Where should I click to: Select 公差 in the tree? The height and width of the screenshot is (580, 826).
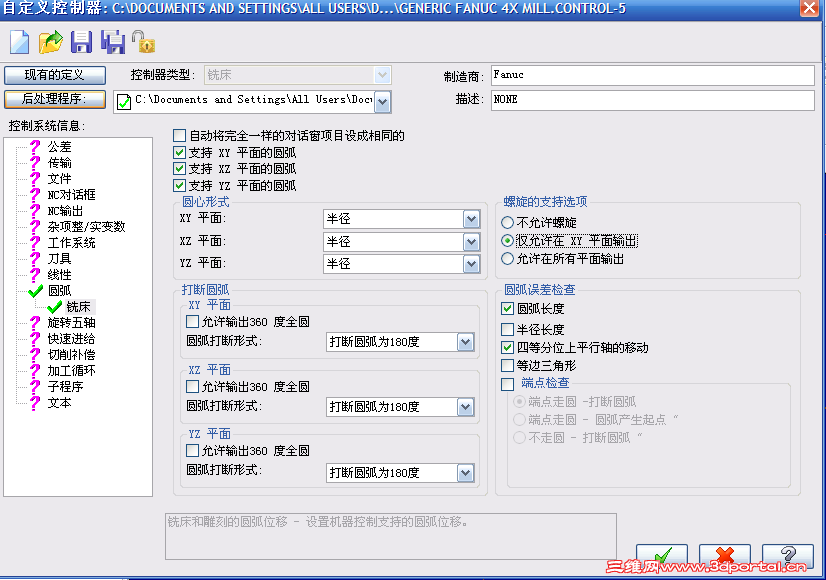pyautogui.click(x=59, y=146)
